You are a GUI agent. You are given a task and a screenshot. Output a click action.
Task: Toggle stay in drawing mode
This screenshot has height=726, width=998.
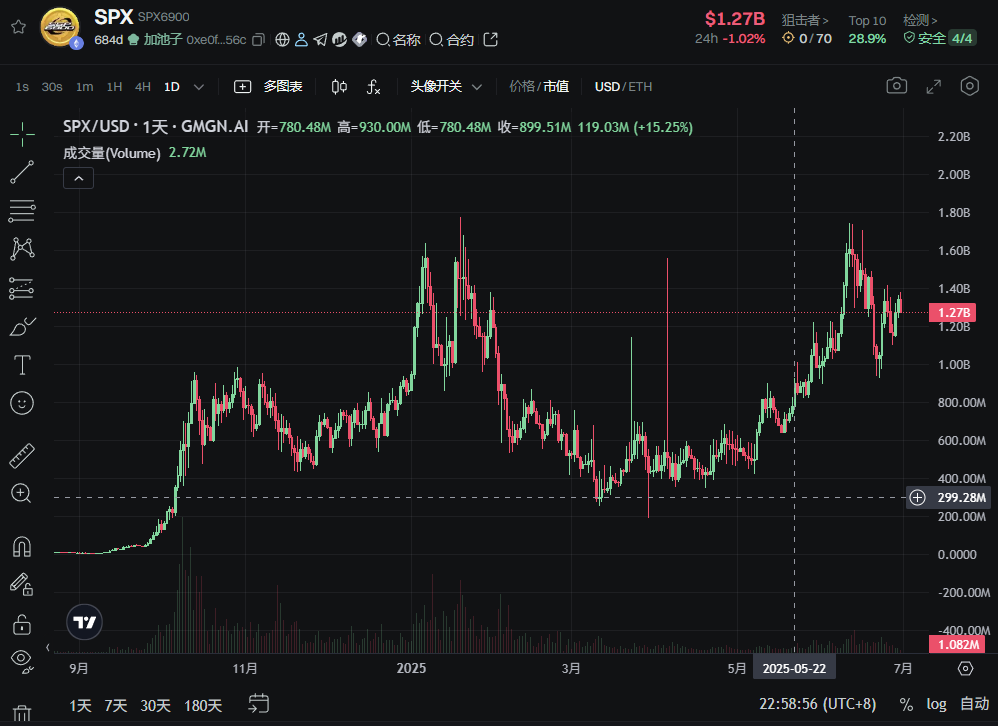pos(22,585)
